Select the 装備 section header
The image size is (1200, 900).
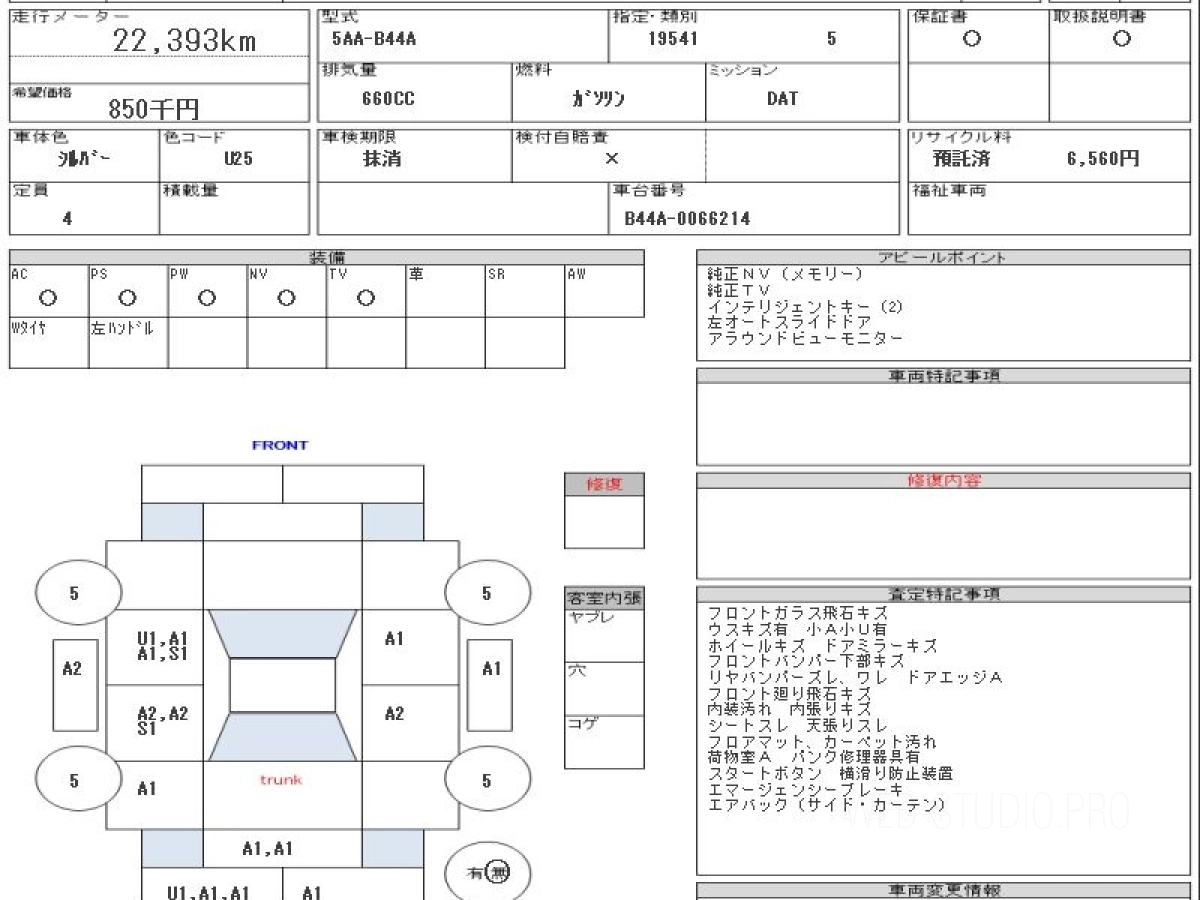pyautogui.click(x=327, y=257)
